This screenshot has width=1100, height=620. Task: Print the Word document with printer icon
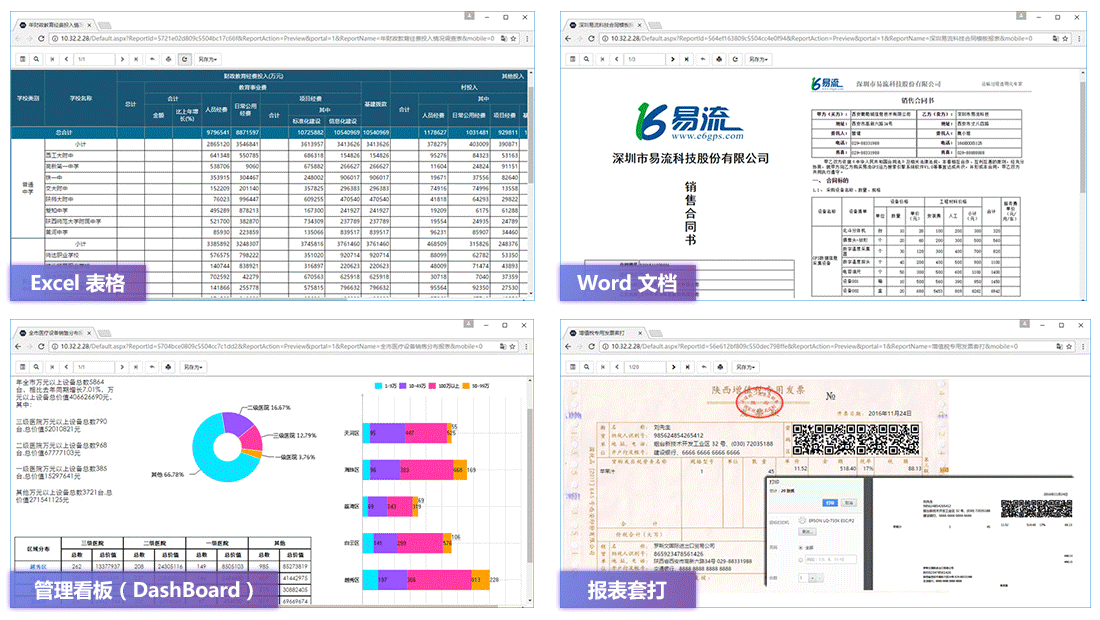(718, 60)
